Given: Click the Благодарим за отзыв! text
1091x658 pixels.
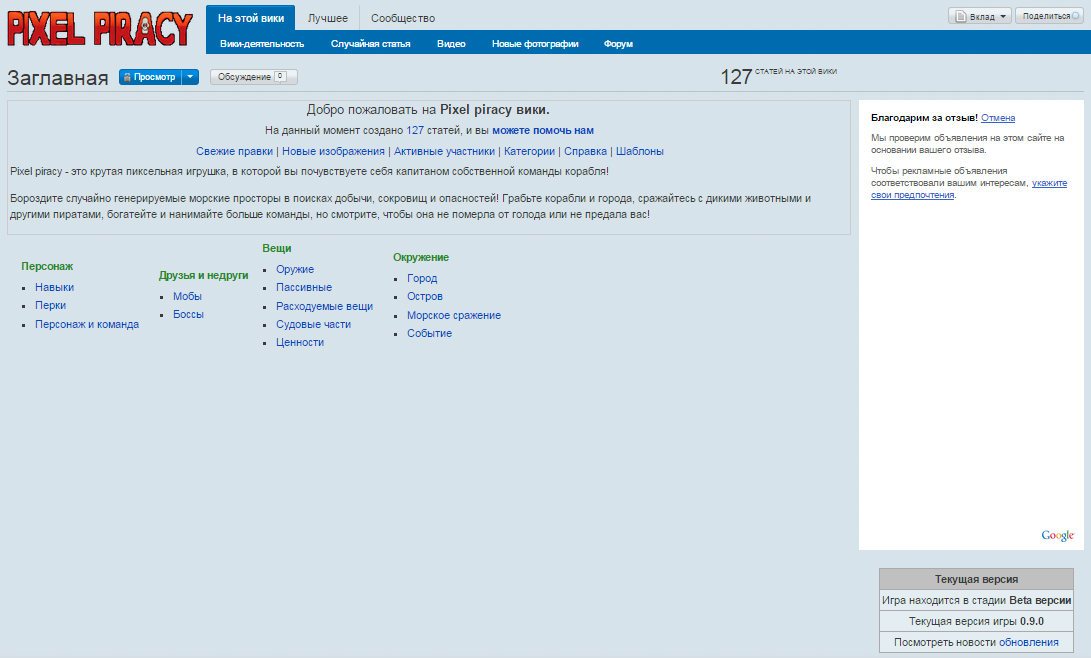Looking at the screenshot, I should [x=924, y=118].
